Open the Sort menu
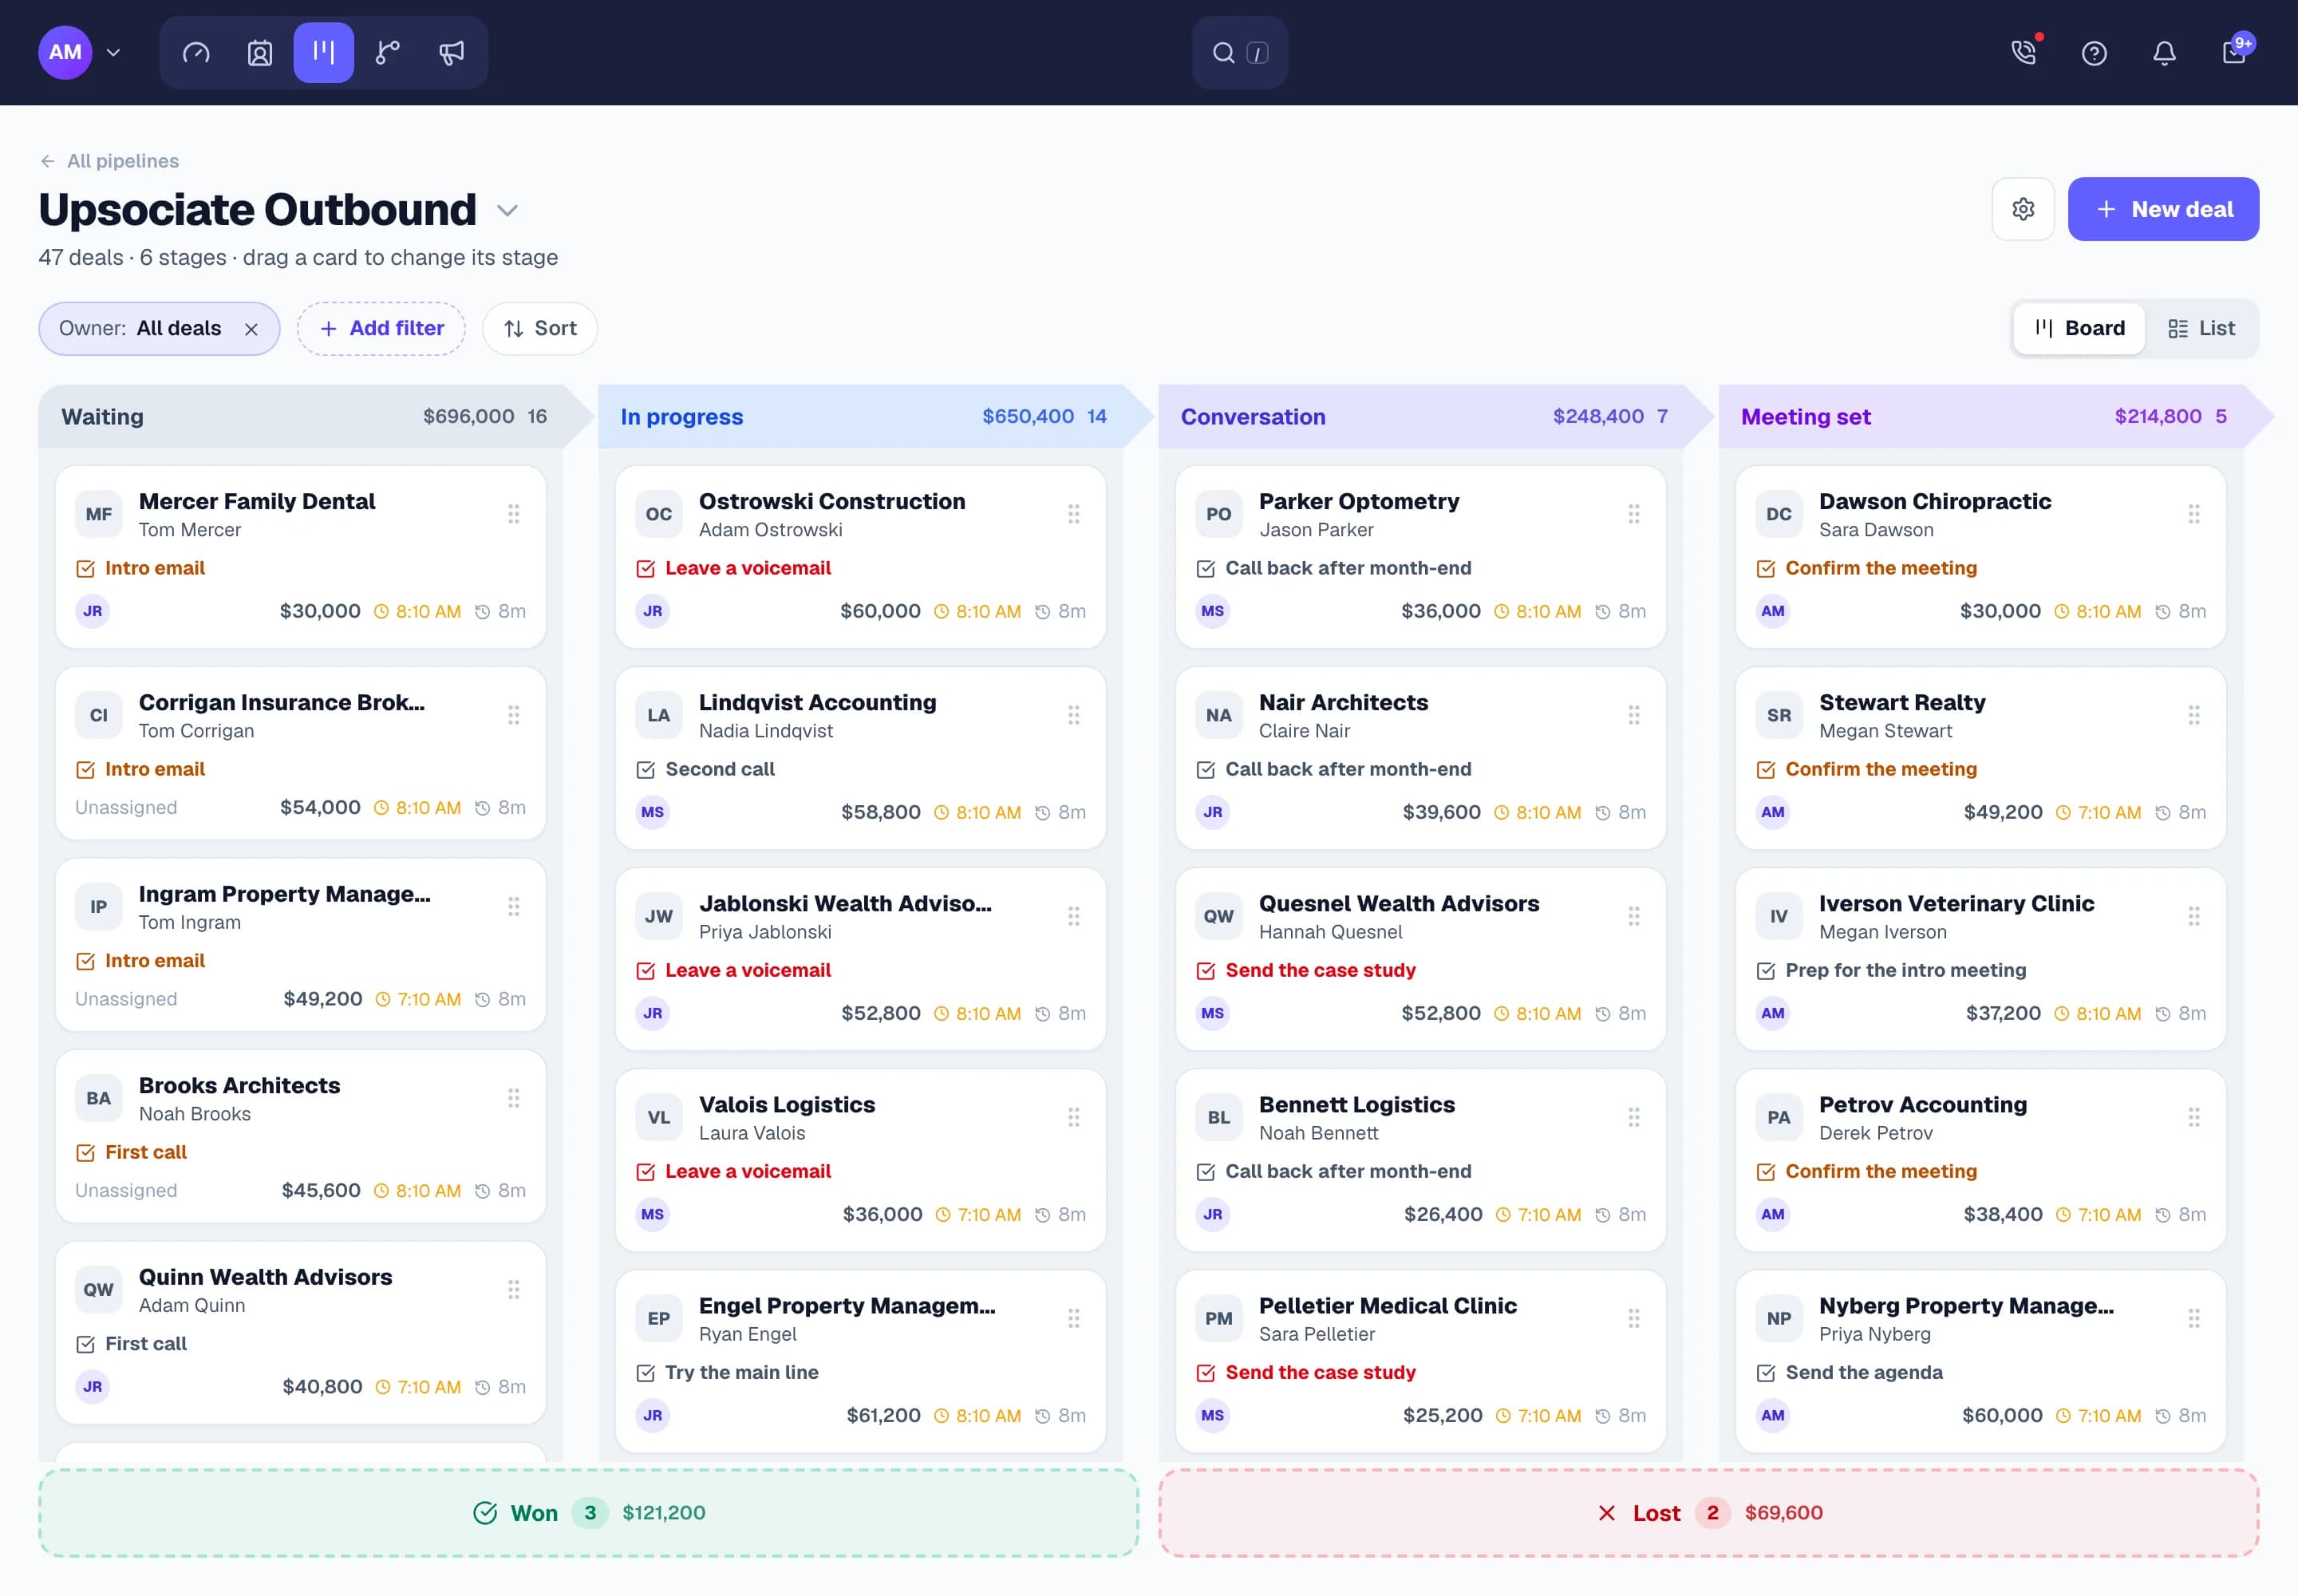The width and height of the screenshot is (2298, 1596). point(540,328)
